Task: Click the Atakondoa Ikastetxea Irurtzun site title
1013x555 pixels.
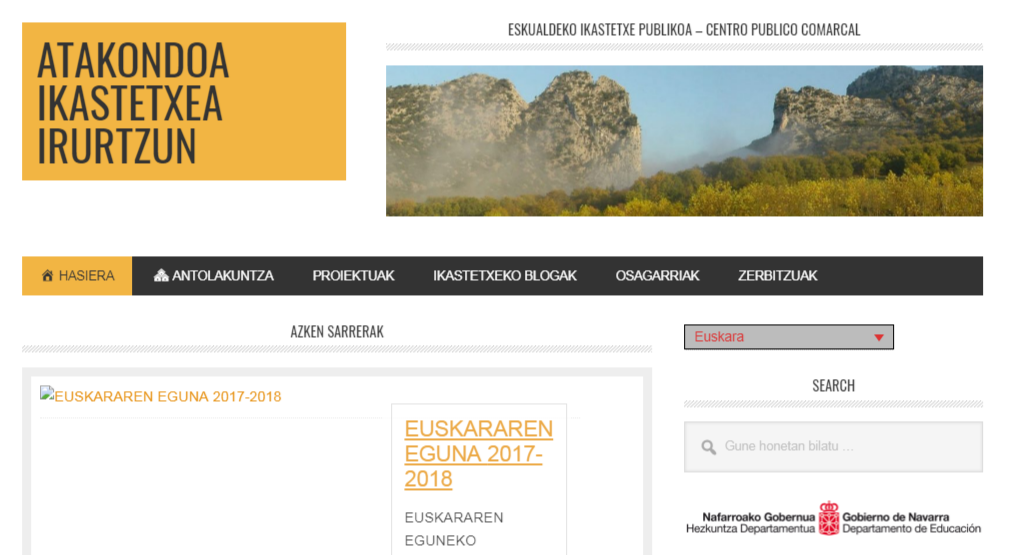Action: tap(133, 102)
